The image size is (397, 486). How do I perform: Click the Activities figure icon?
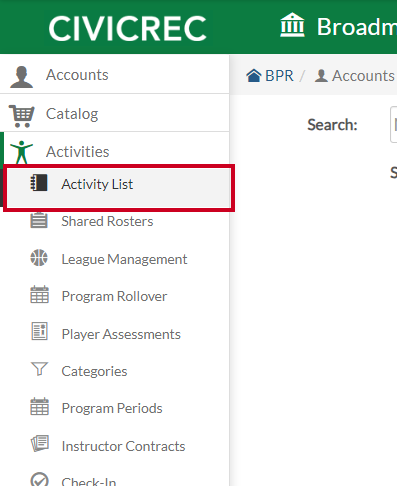tap(21, 152)
